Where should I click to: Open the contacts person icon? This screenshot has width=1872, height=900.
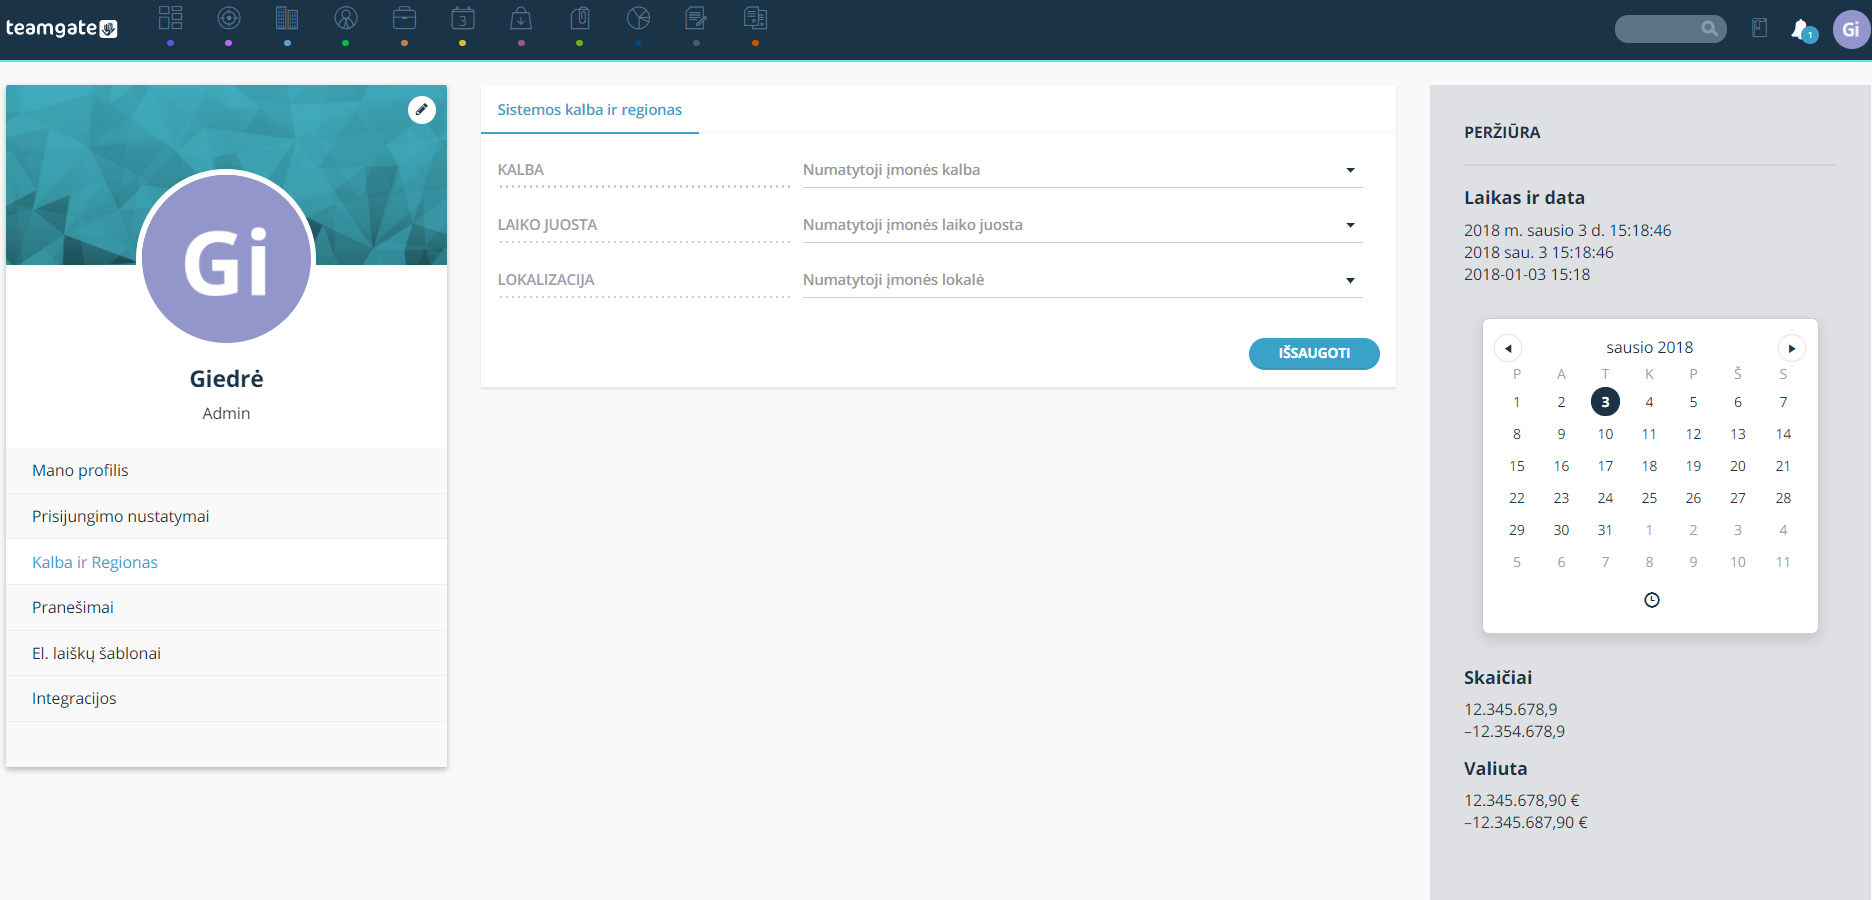click(346, 18)
